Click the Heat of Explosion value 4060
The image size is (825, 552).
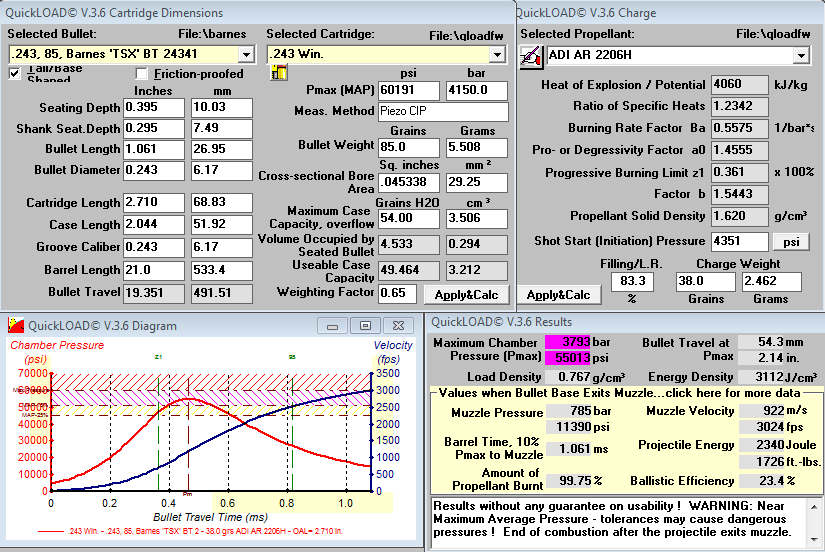pyautogui.click(x=739, y=85)
